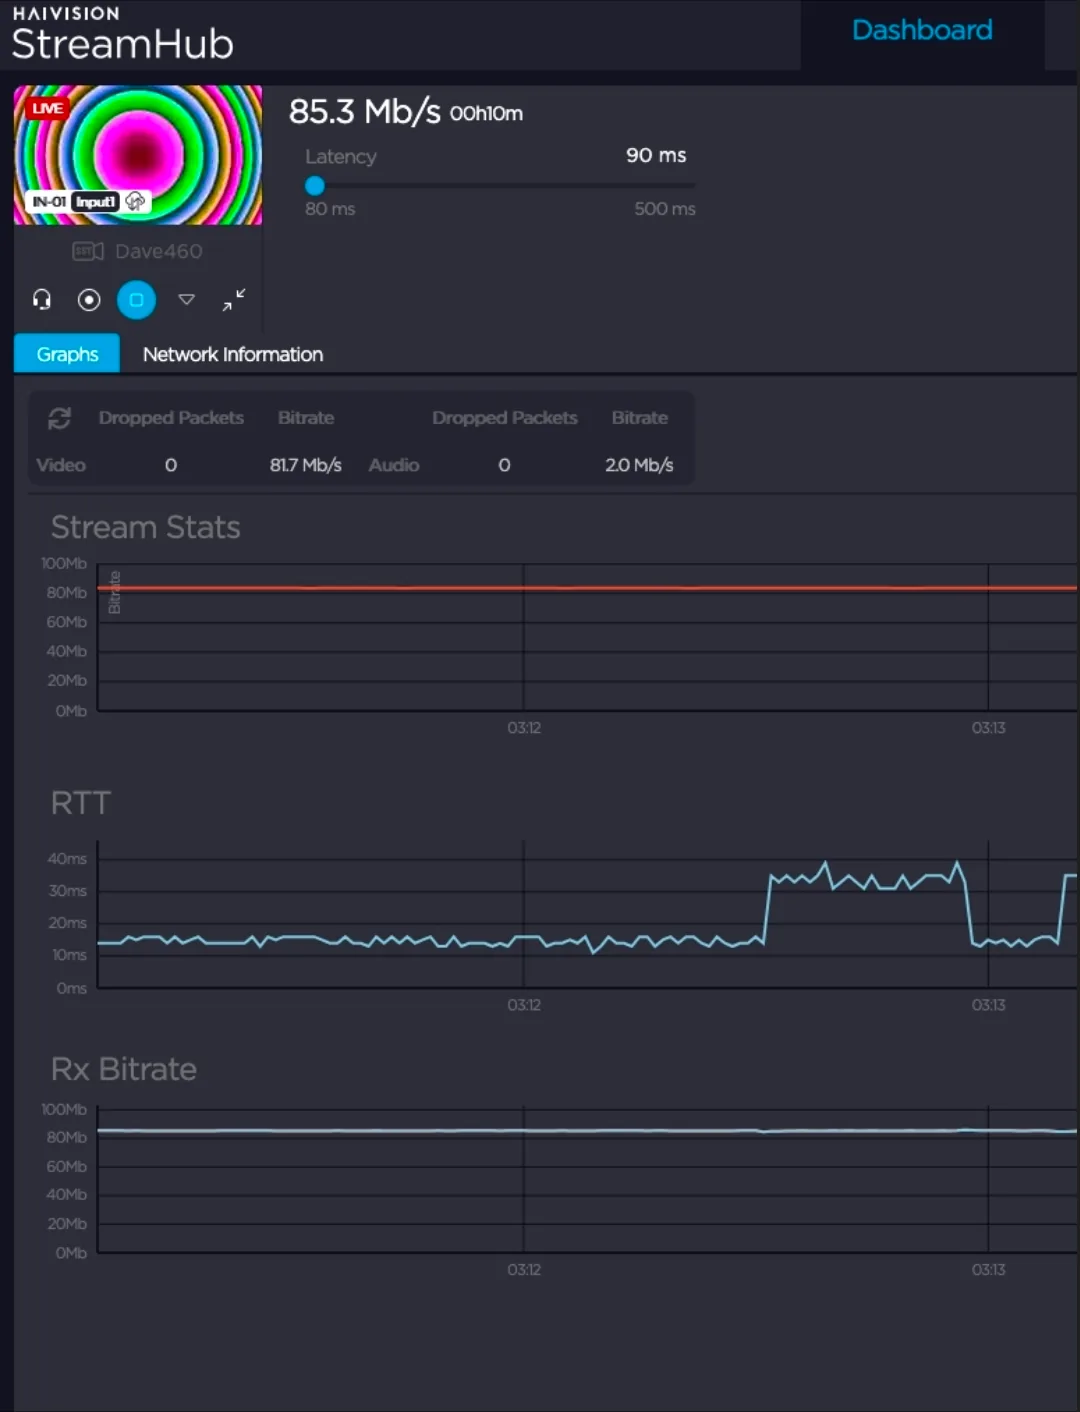Click the Rx Bitrate graph heading
This screenshot has width=1080, height=1412.
(124, 1069)
